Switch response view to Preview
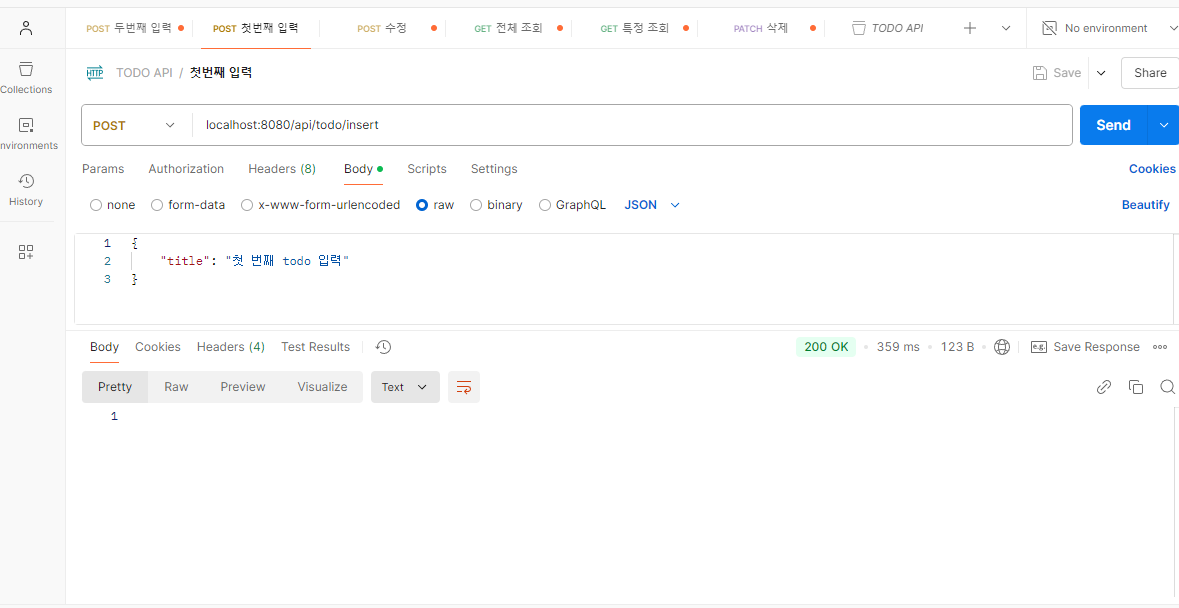 243,387
